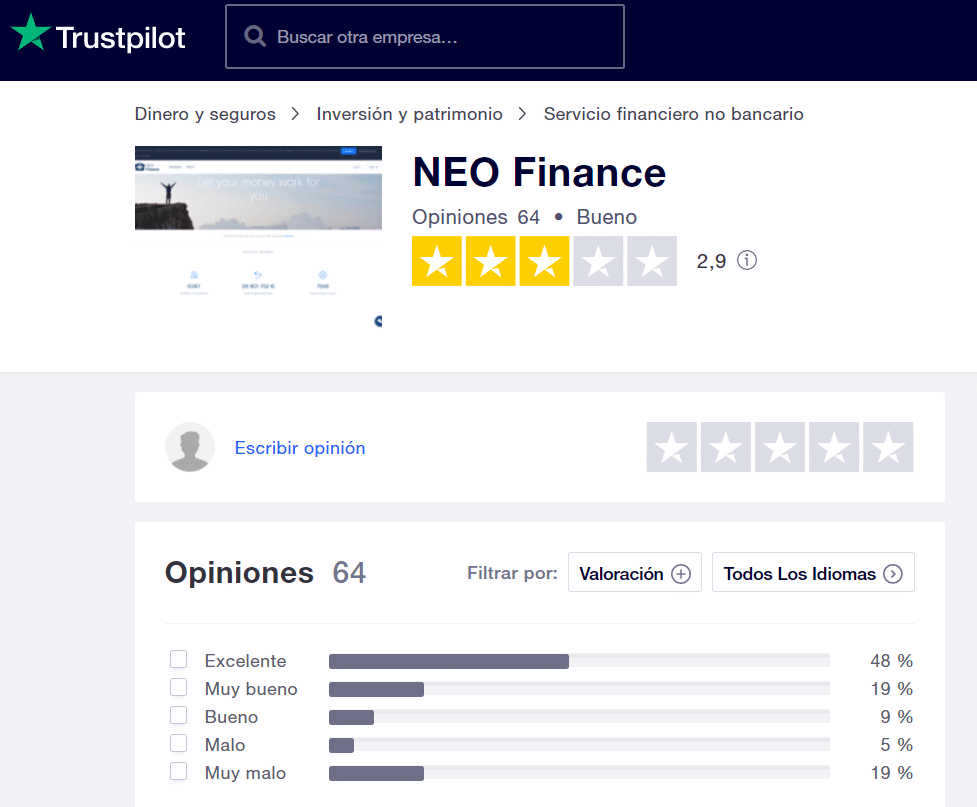Open 'Servicio financiero no bancario' breadcrumb
The image size is (977, 807).
[674, 114]
